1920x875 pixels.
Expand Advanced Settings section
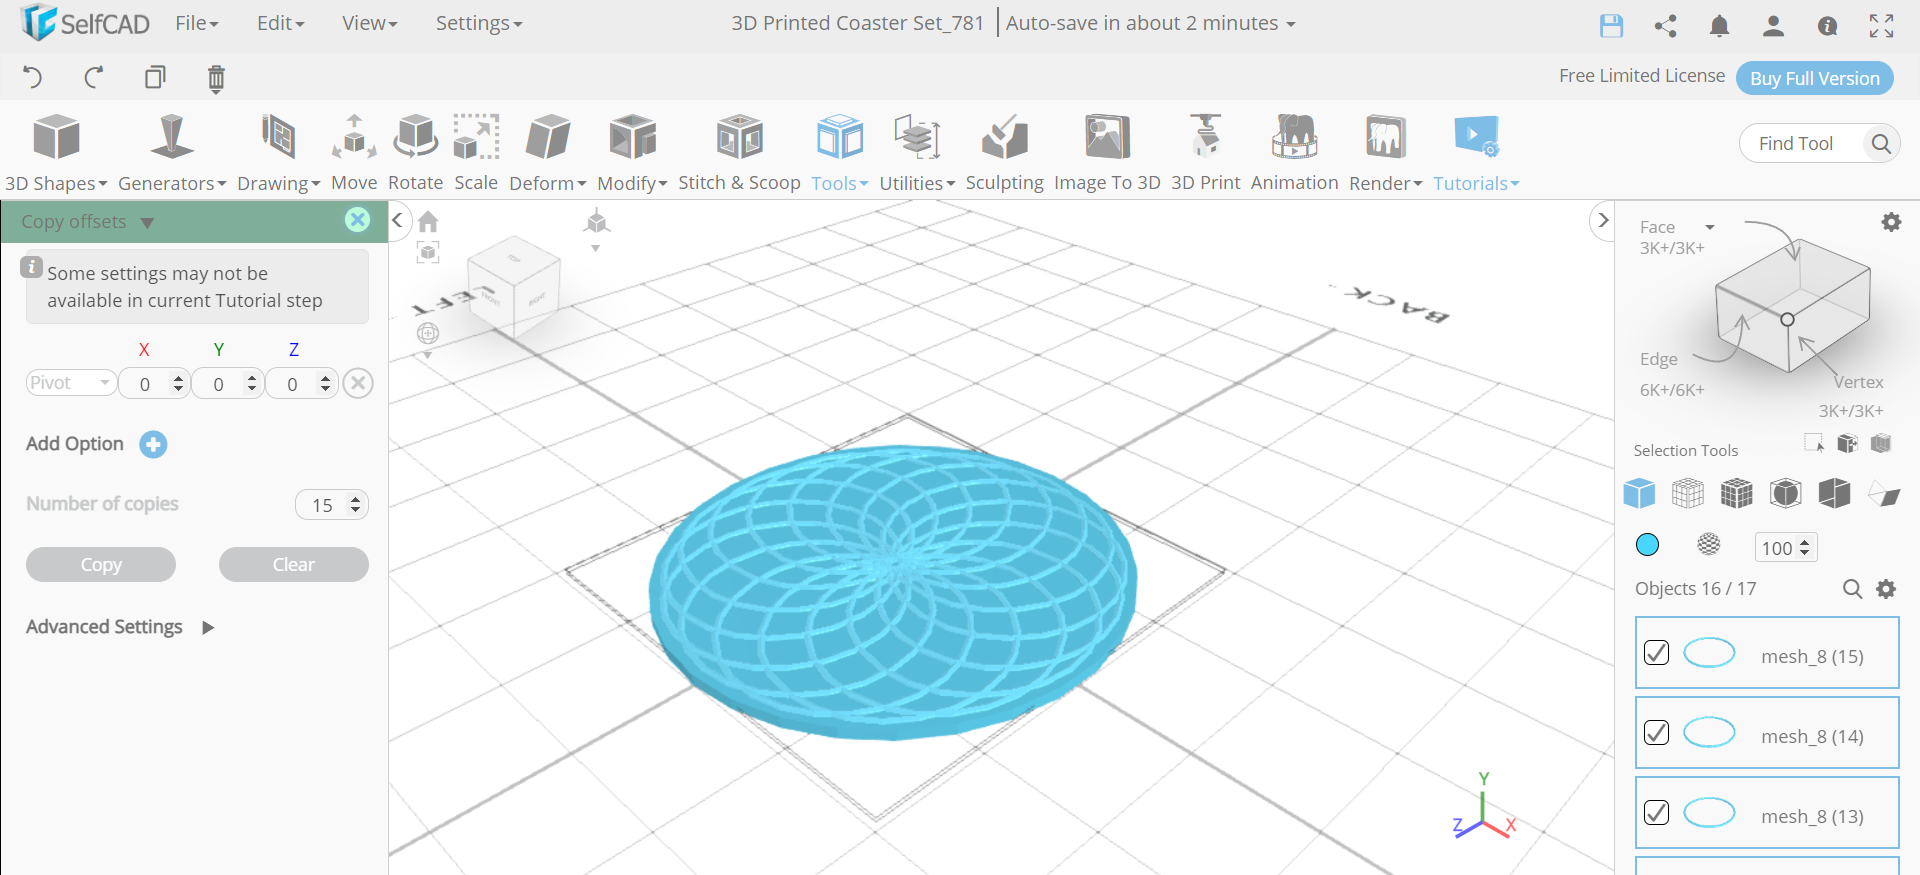click(x=121, y=627)
